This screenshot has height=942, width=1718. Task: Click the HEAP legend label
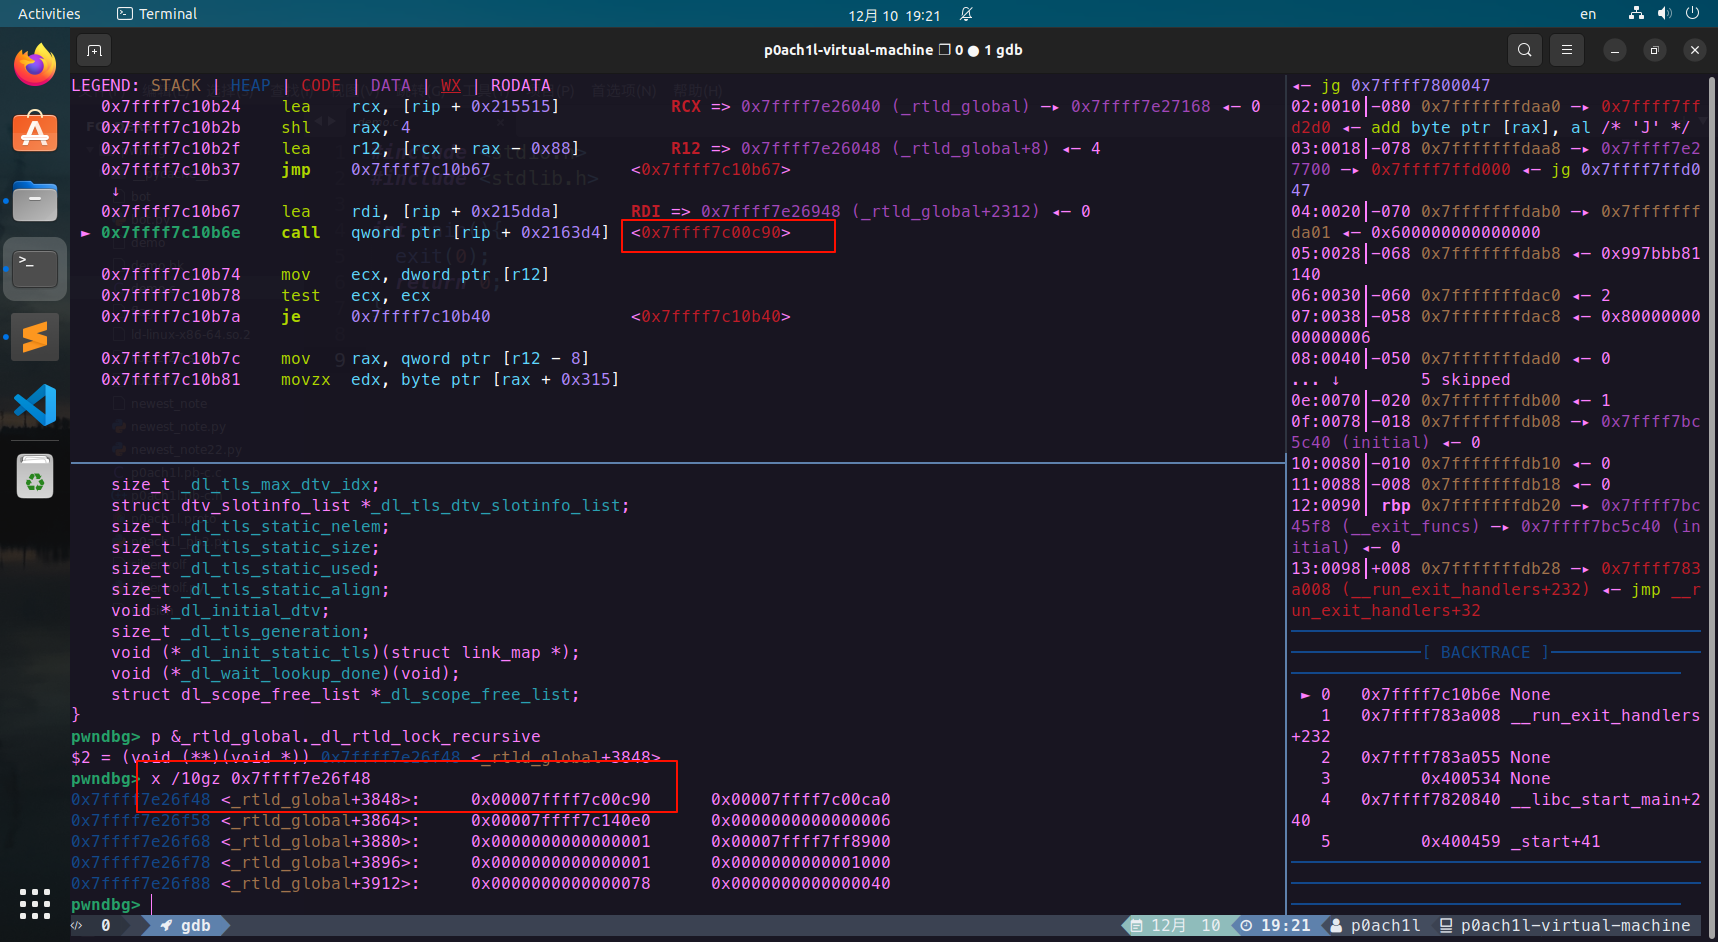(250, 85)
